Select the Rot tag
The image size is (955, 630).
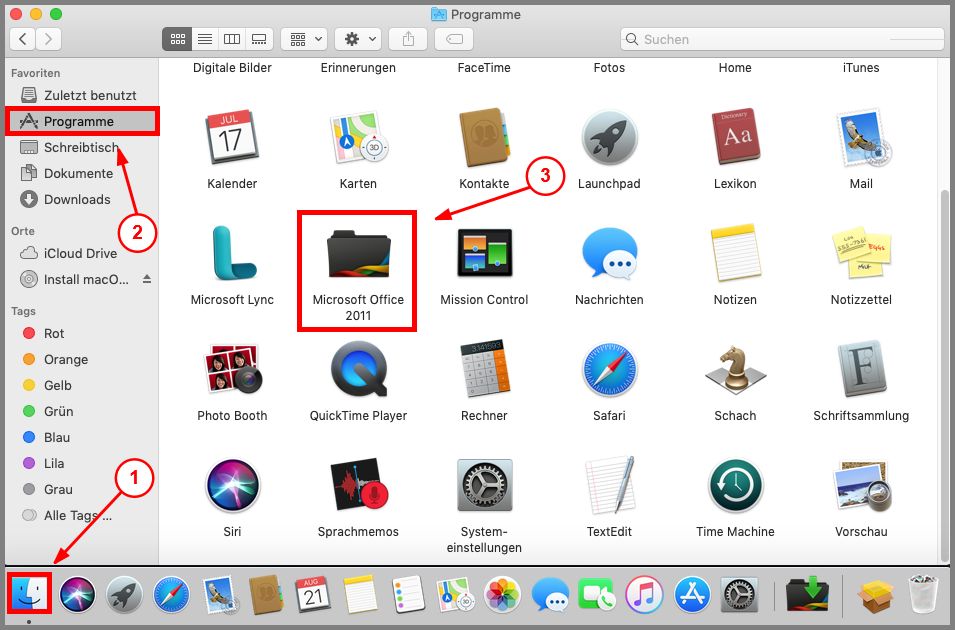tap(82, 333)
